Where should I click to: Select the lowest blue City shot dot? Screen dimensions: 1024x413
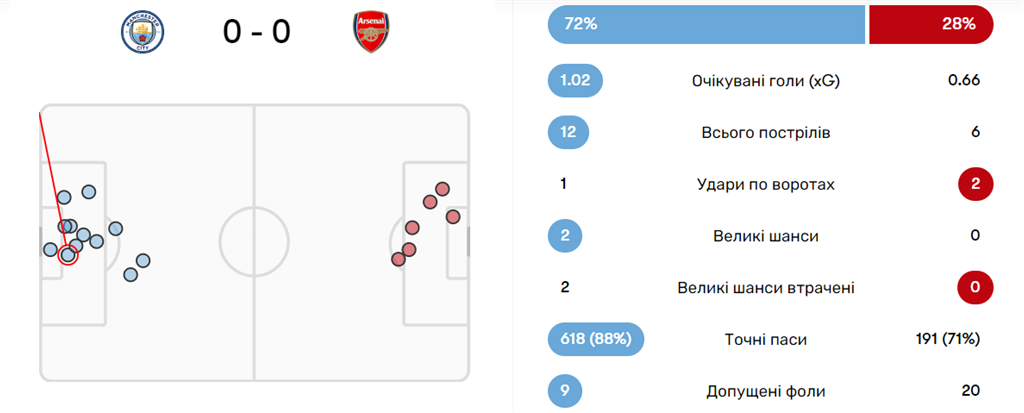point(131,274)
